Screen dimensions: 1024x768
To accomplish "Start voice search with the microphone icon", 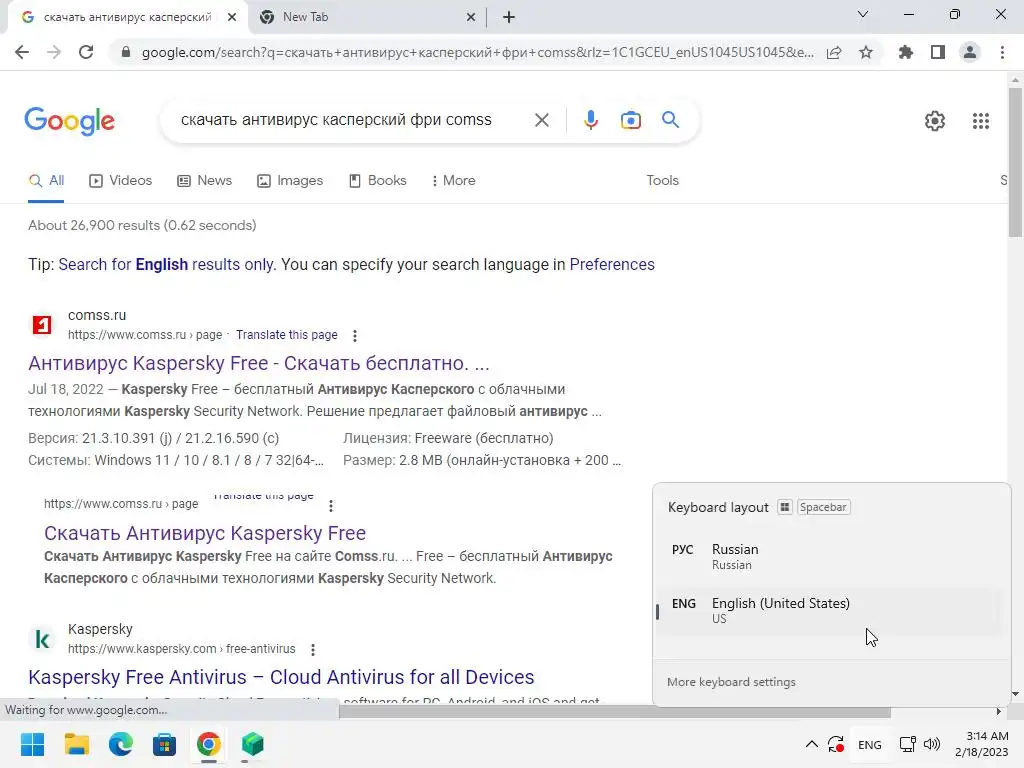I will point(591,120).
